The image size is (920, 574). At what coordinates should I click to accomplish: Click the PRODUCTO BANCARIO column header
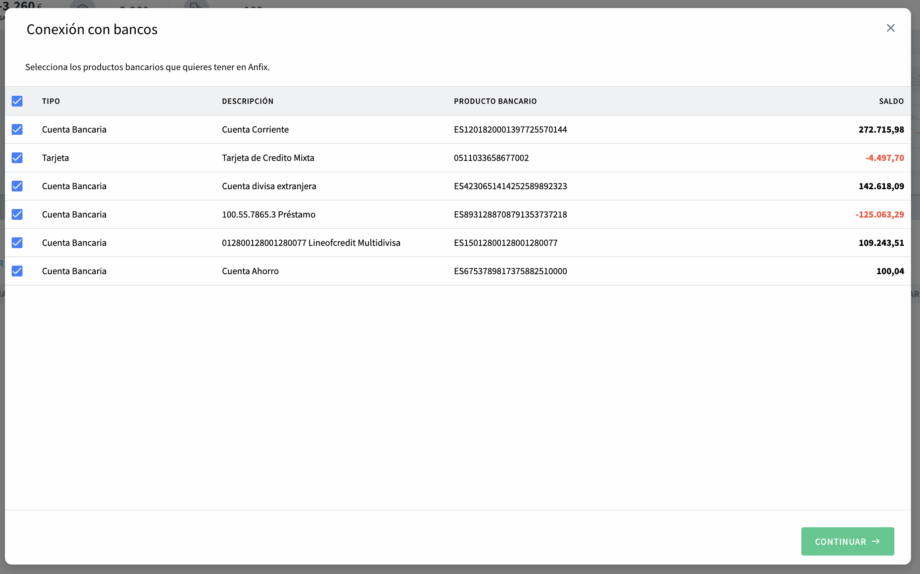pos(495,101)
